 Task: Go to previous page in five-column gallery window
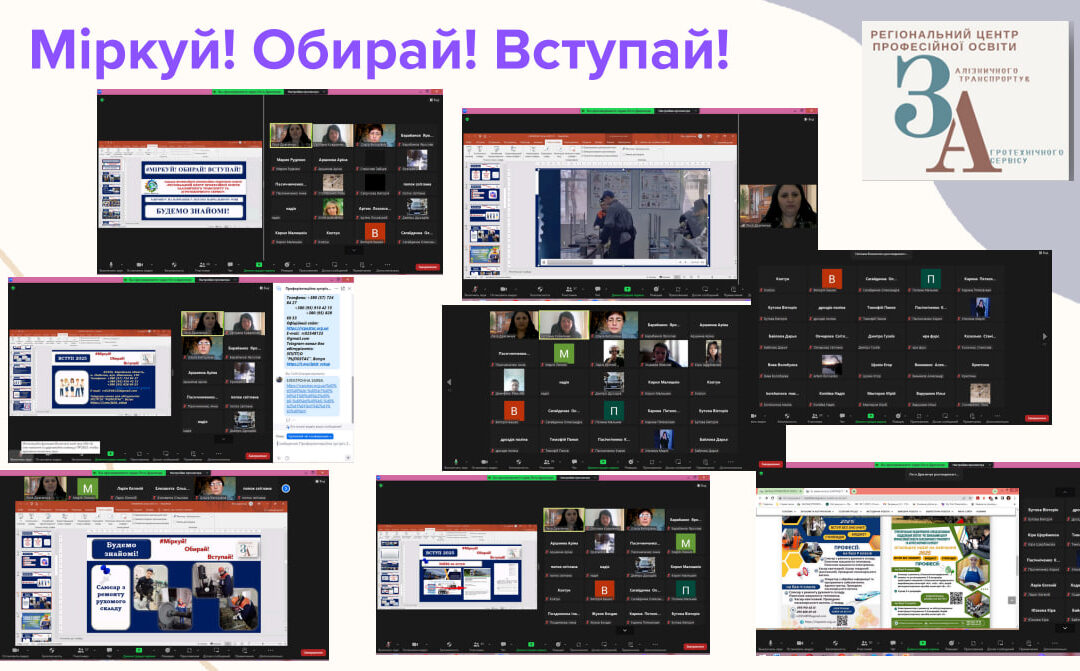click(x=450, y=382)
